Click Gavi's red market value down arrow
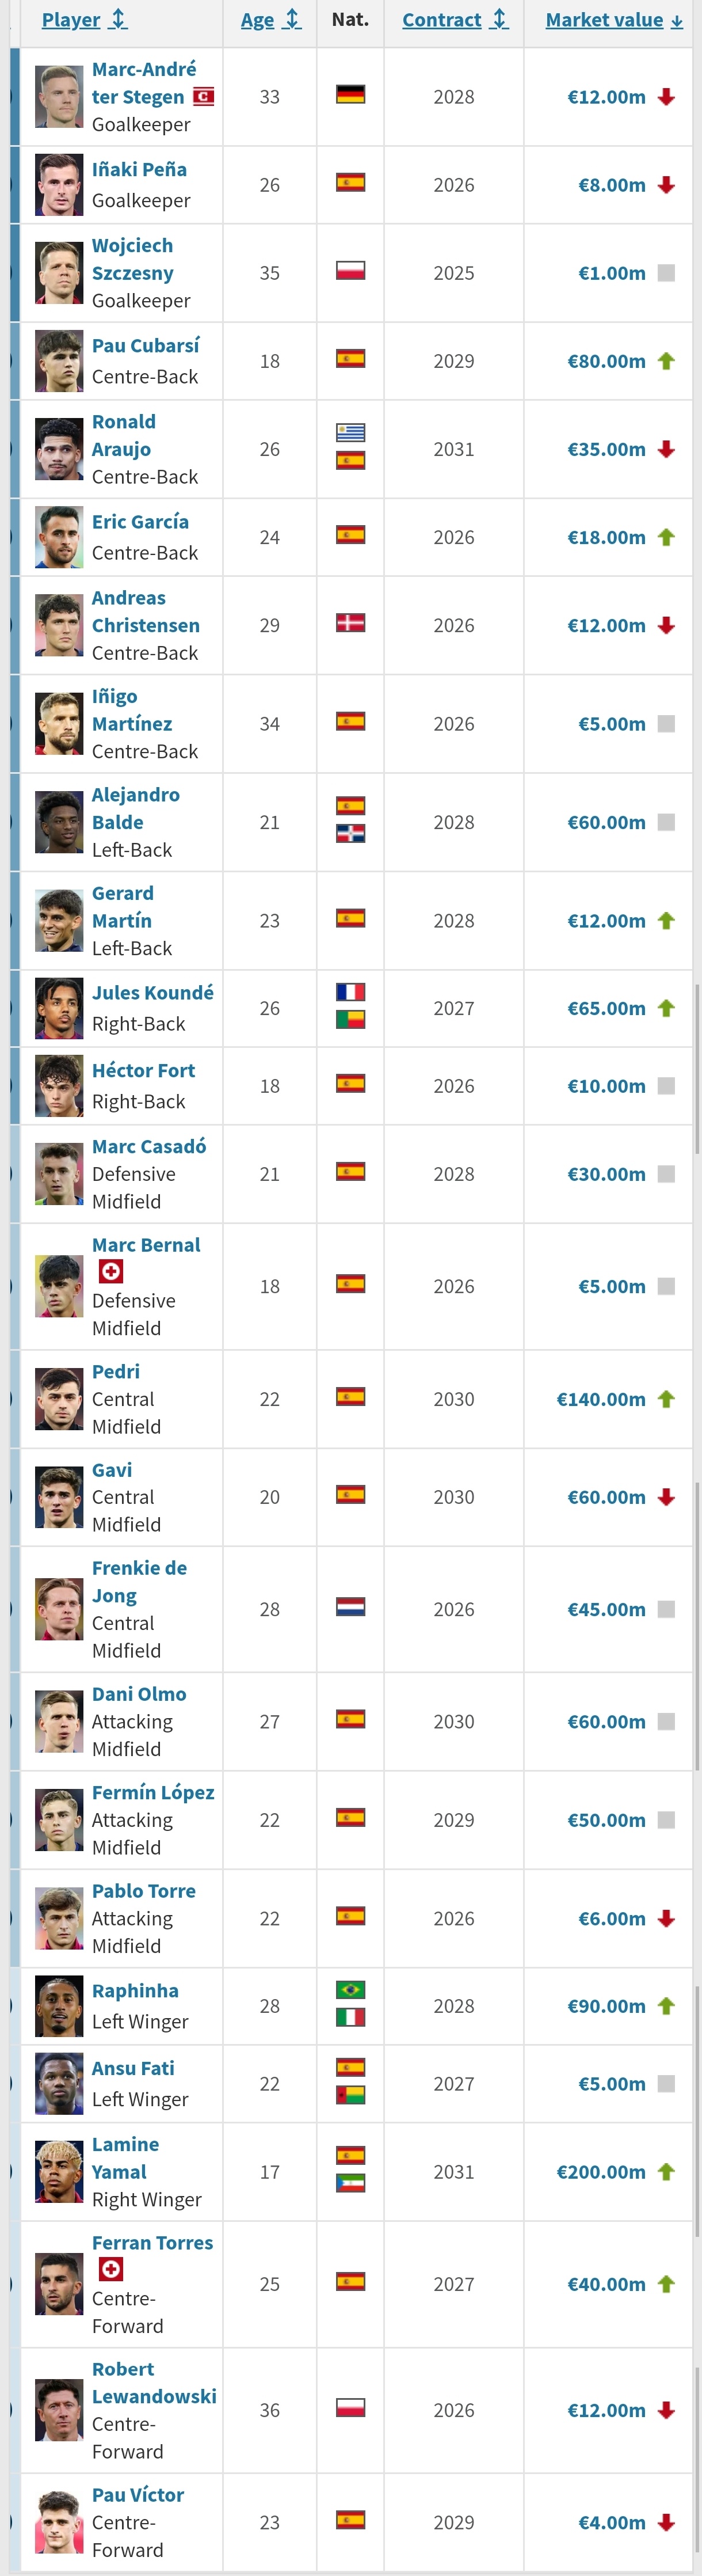This screenshot has width=702, height=2576. pos(667,1497)
